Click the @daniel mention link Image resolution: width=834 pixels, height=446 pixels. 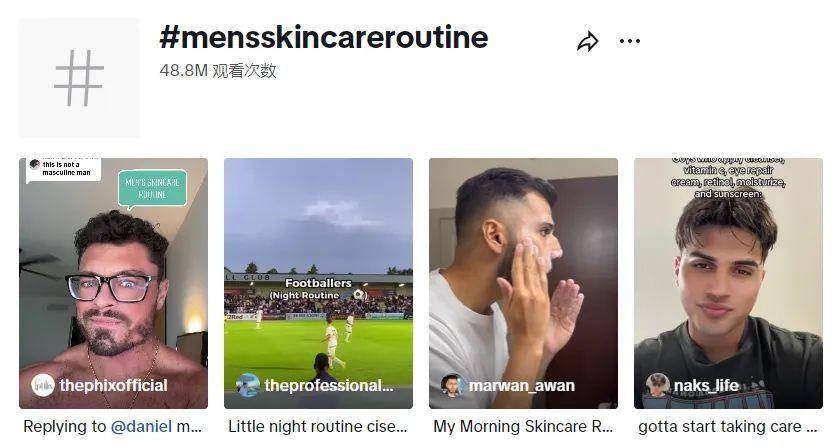(x=141, y=426)
